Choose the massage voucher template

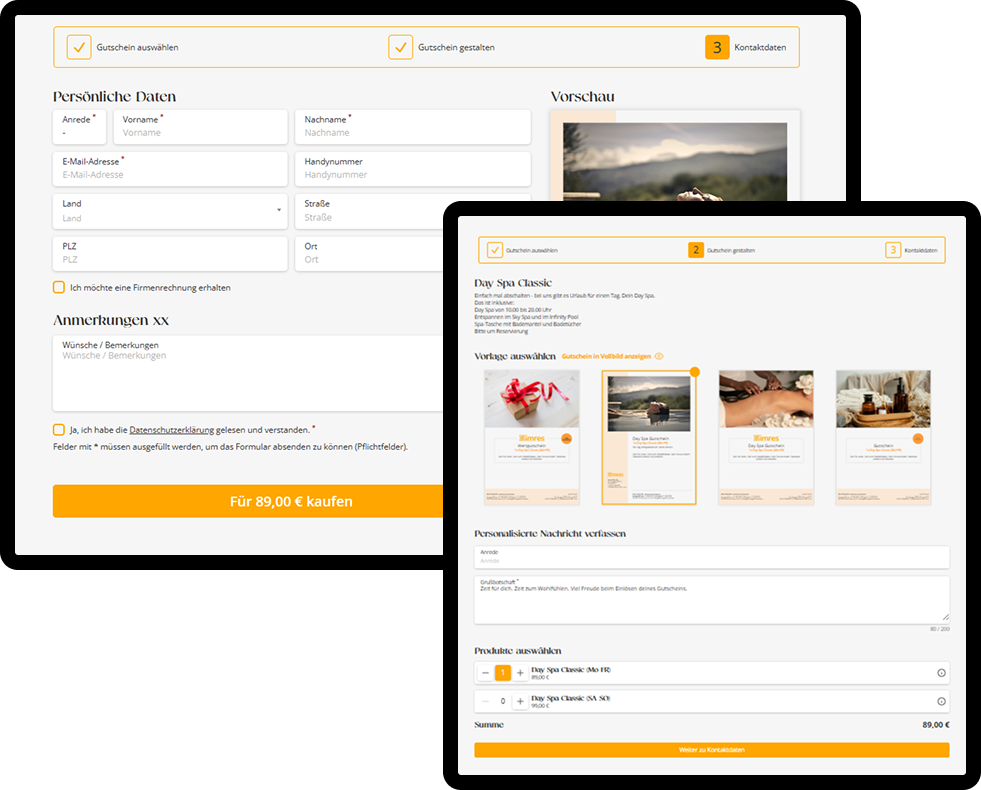pos(766,437)
